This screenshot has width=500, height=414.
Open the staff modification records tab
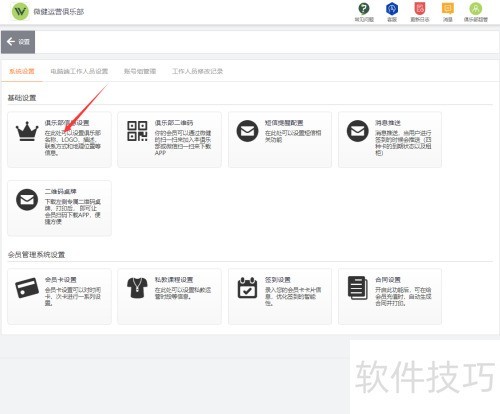197,71
